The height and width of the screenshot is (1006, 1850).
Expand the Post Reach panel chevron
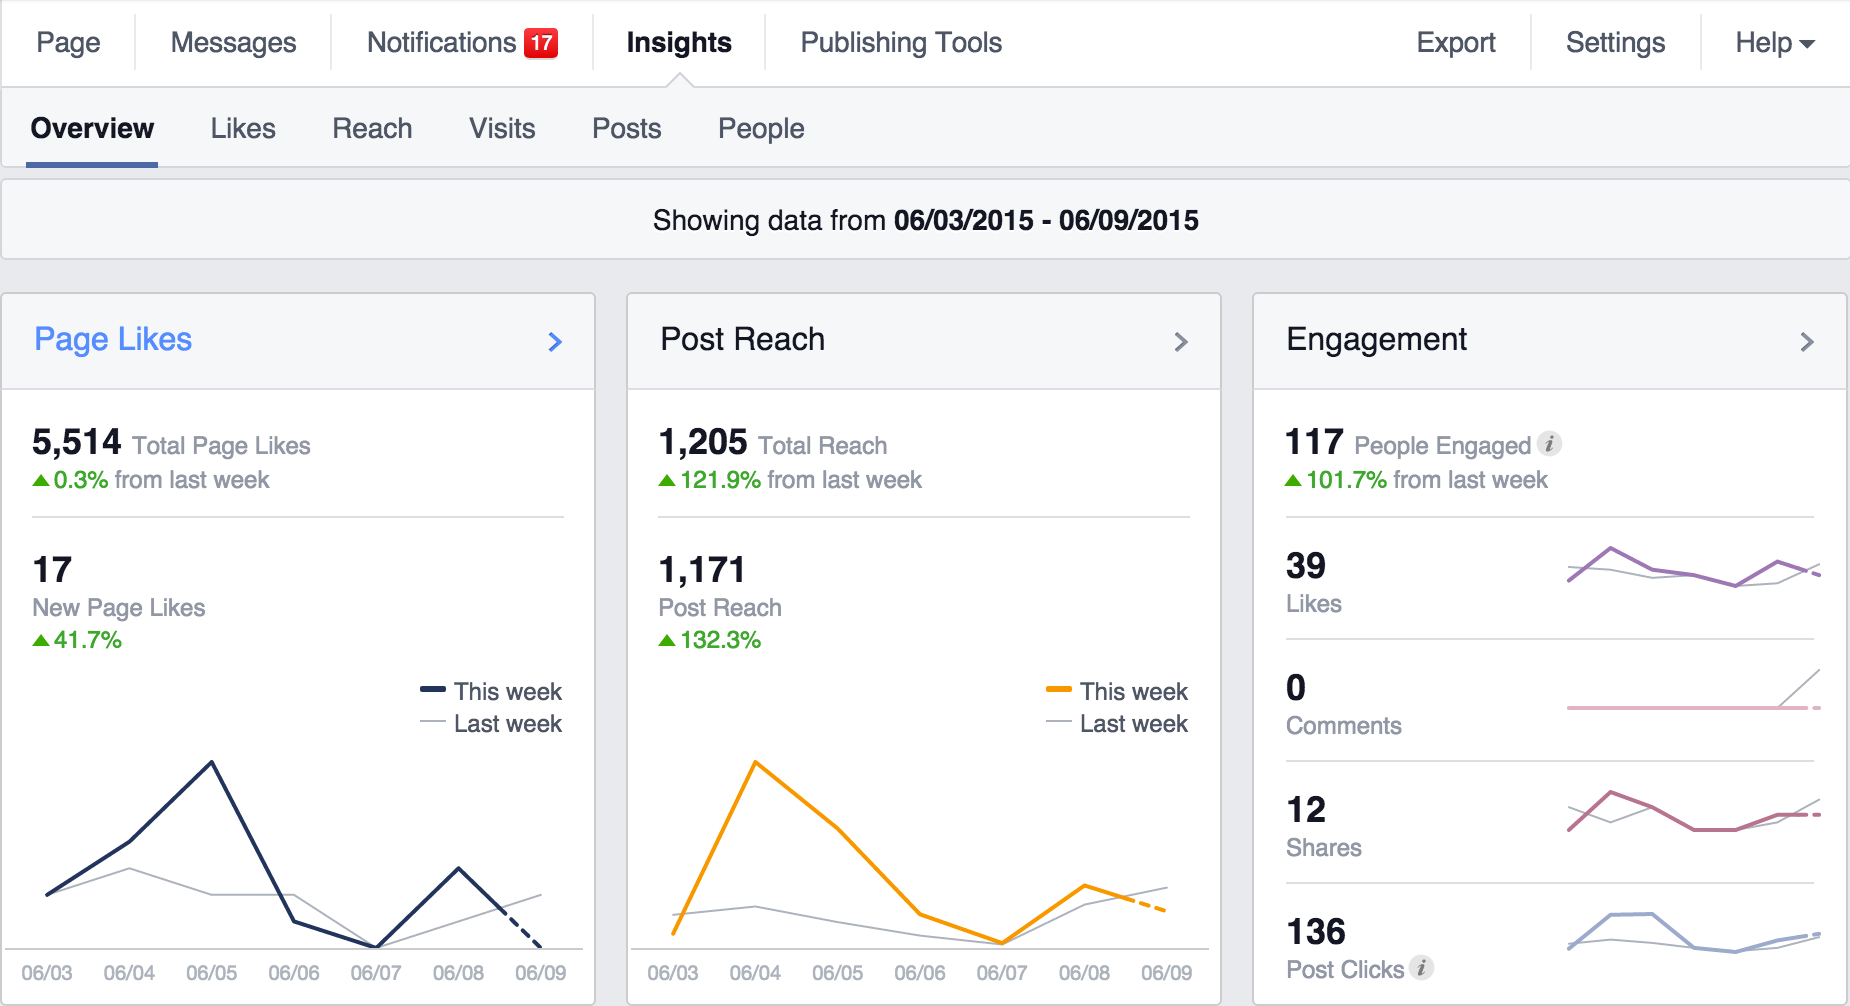point(1180,342)
